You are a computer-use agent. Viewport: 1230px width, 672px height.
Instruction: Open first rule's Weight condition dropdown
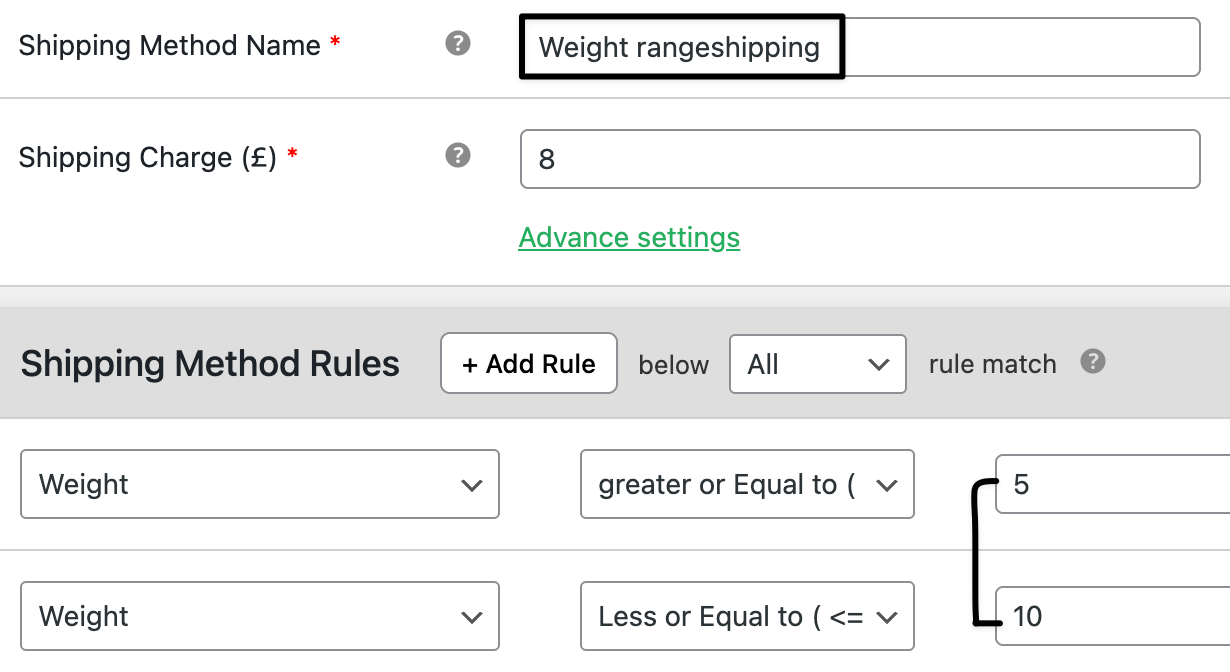click(x=260, y=484)
